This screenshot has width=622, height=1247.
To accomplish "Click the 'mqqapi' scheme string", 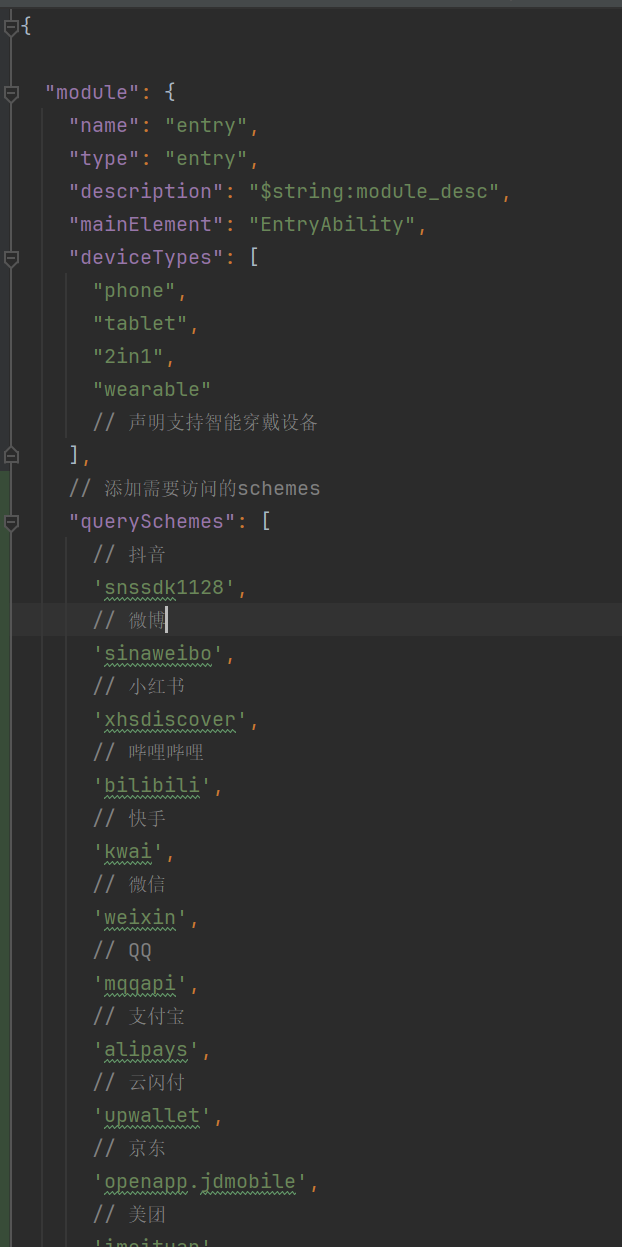I will click(140, 984).
